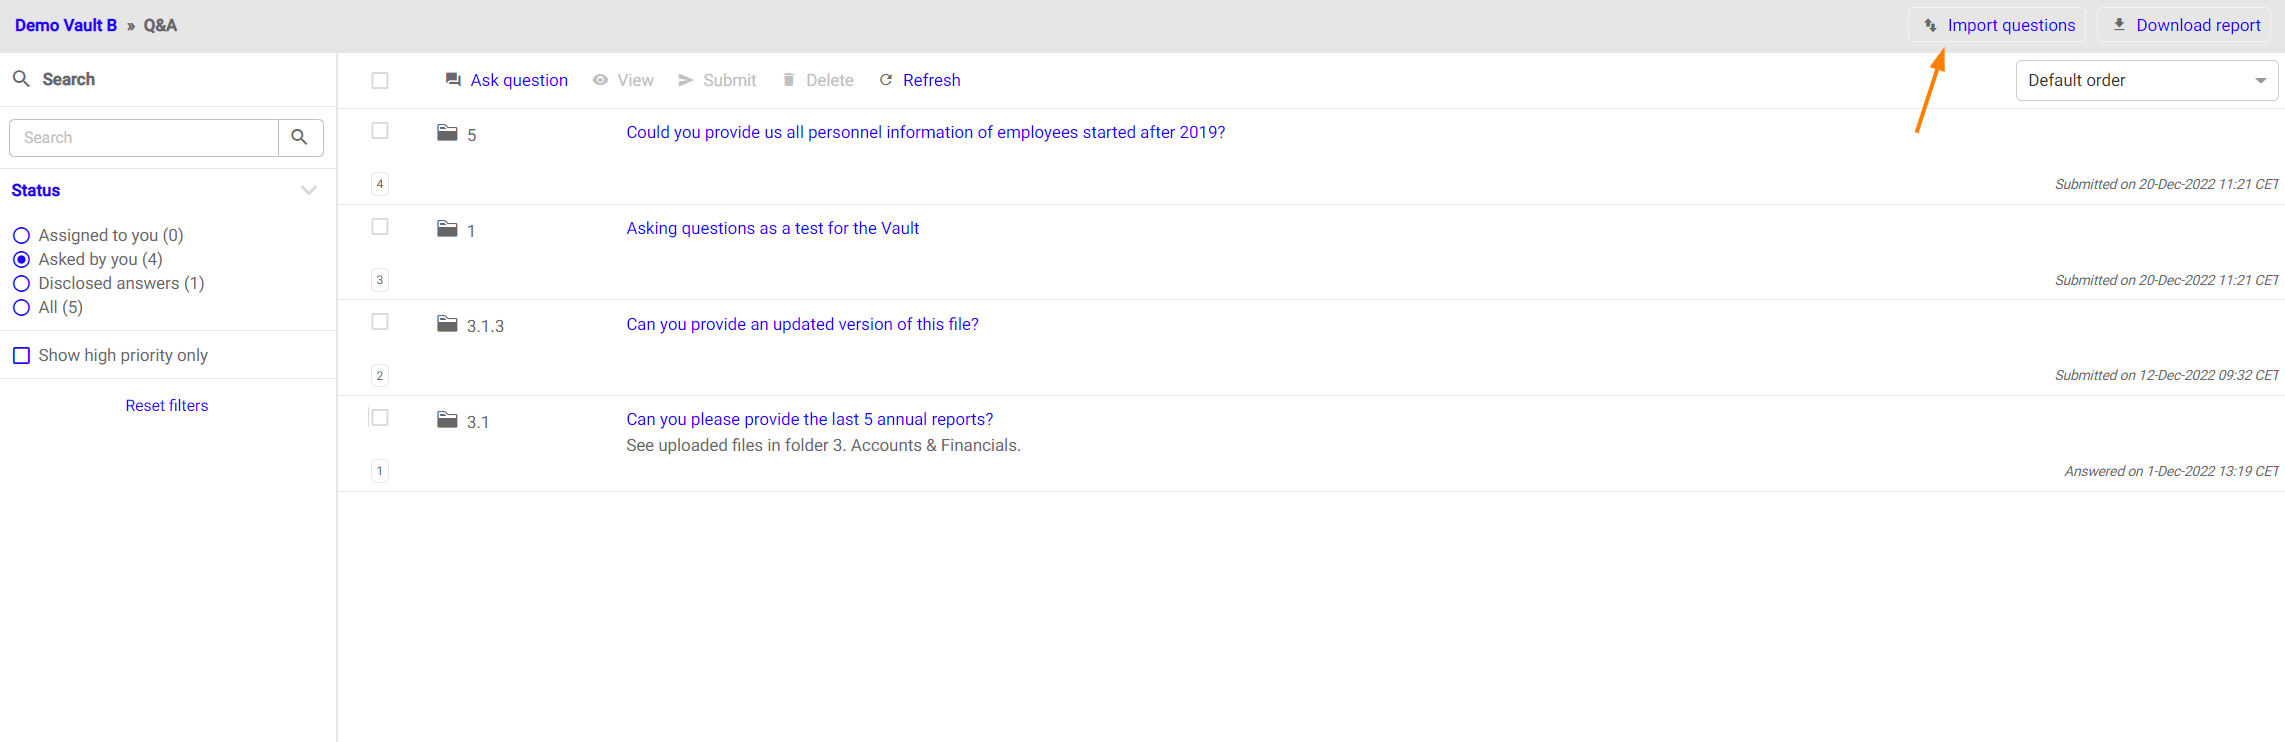
Task: Click the answer text 'See uploaded files in folder 3'
Action: 824,445
